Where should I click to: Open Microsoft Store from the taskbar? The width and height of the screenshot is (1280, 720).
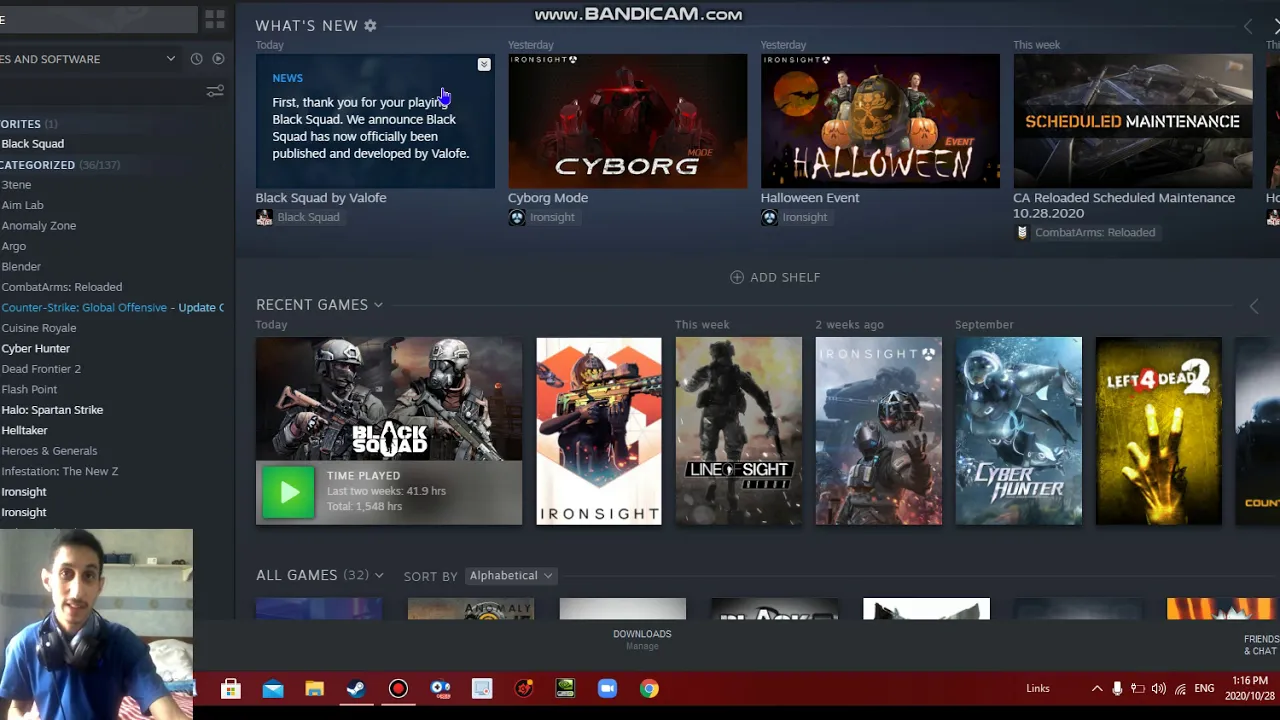231,688
